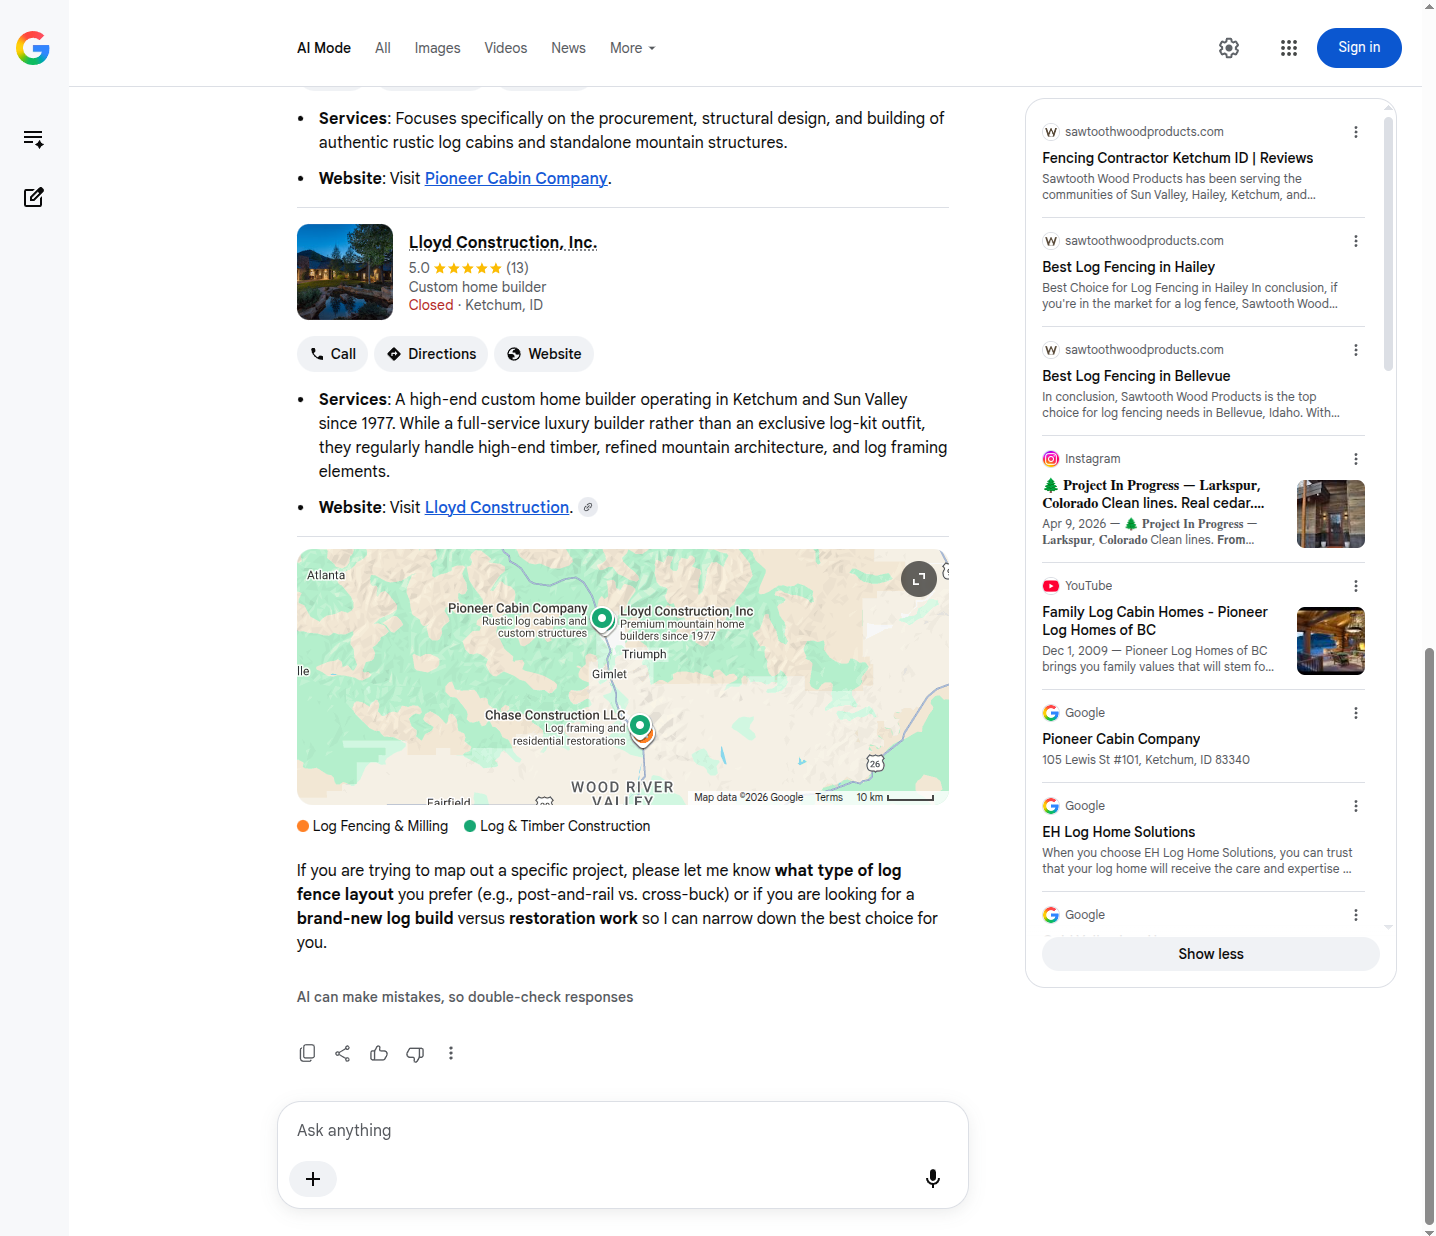Open options for Best Log Fencing in Hailey
The image size is (1436, 1236).
pyautogui.click(x=1356, y=241)
